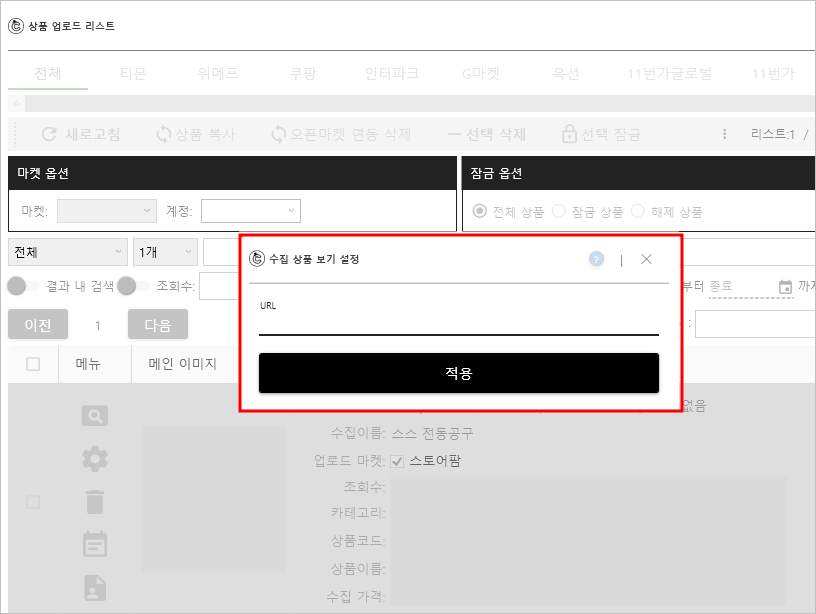Viewport: 816px width, 614px height.
Task: Click the contact document icon in row menu
Action: 95,588
